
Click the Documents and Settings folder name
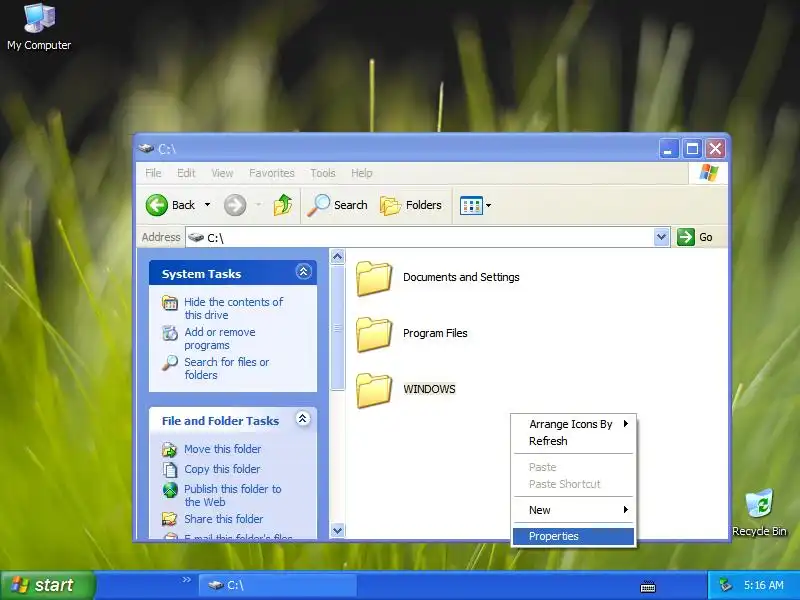click(x=461, y=277)
